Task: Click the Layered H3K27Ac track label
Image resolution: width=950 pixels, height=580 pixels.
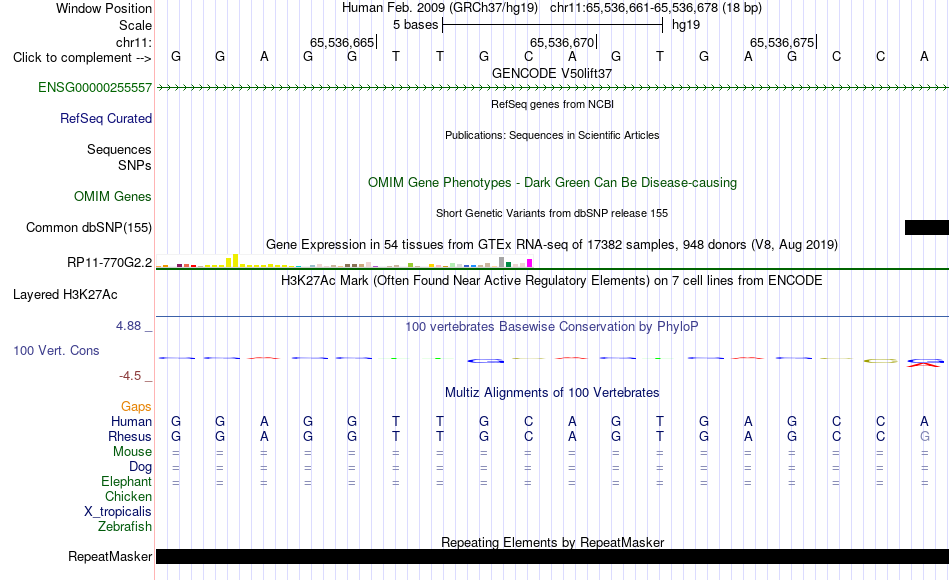Action: click(x=65, y=295)
